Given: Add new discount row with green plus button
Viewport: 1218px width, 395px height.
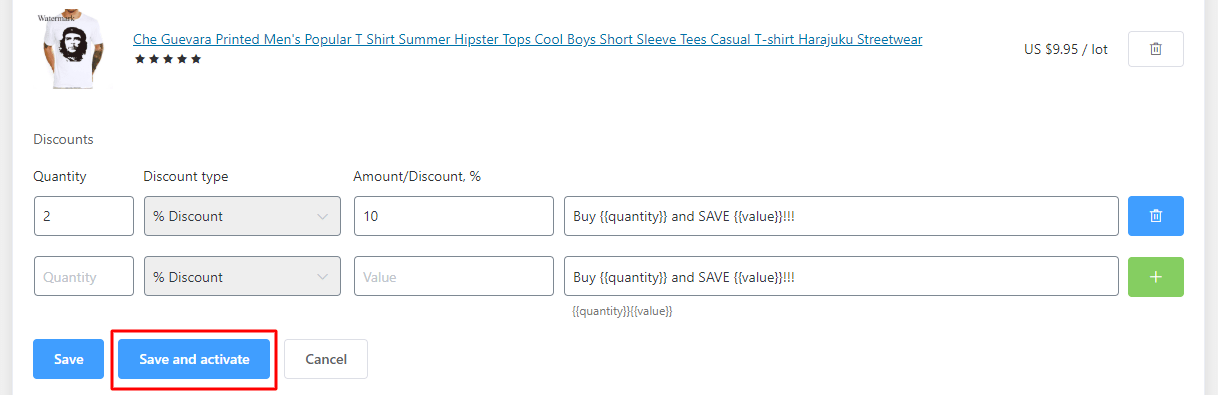Looking at the screenshot, I should [x=1155, y=277].
